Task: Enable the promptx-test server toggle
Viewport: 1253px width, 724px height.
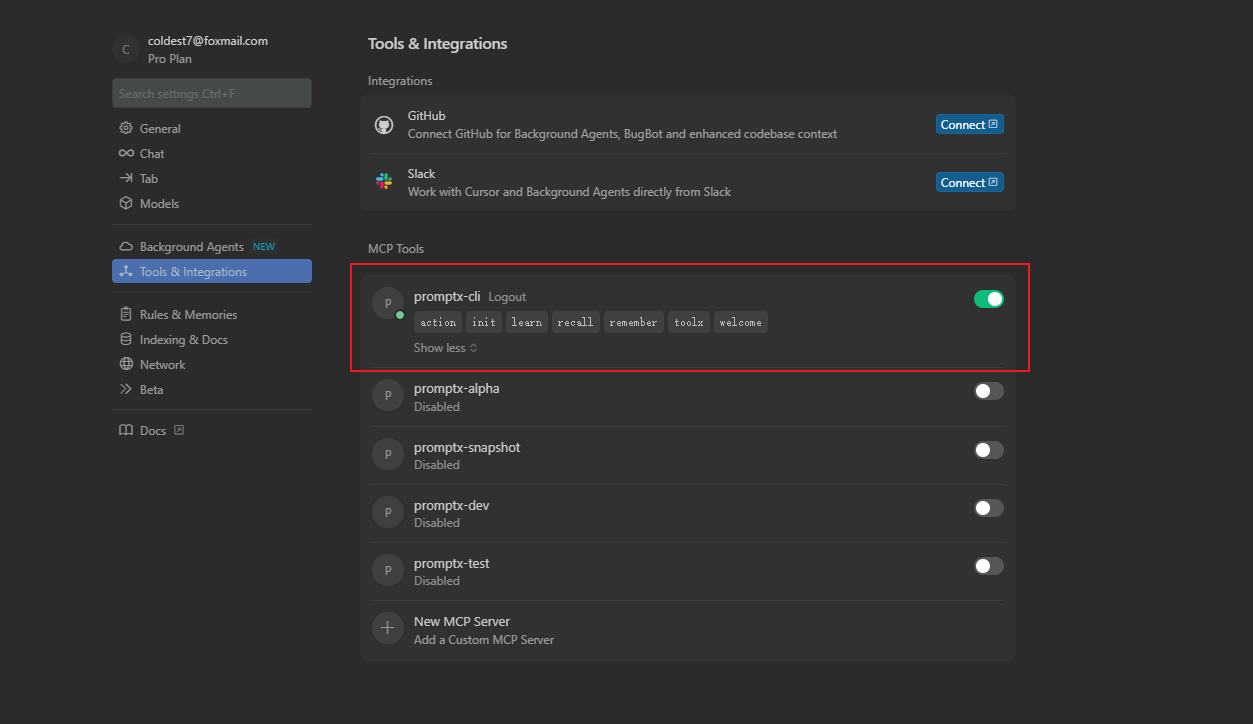Action: tap(989, 566)
